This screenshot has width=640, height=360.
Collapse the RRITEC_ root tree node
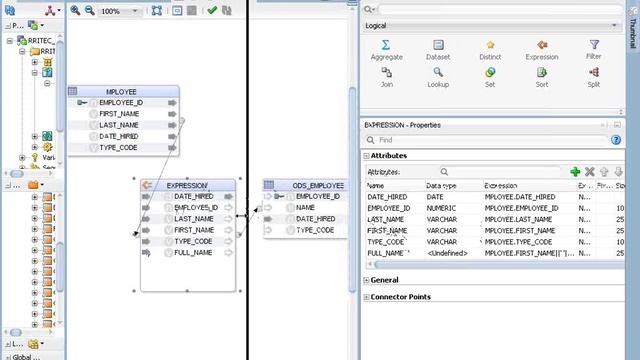point(10,41)
